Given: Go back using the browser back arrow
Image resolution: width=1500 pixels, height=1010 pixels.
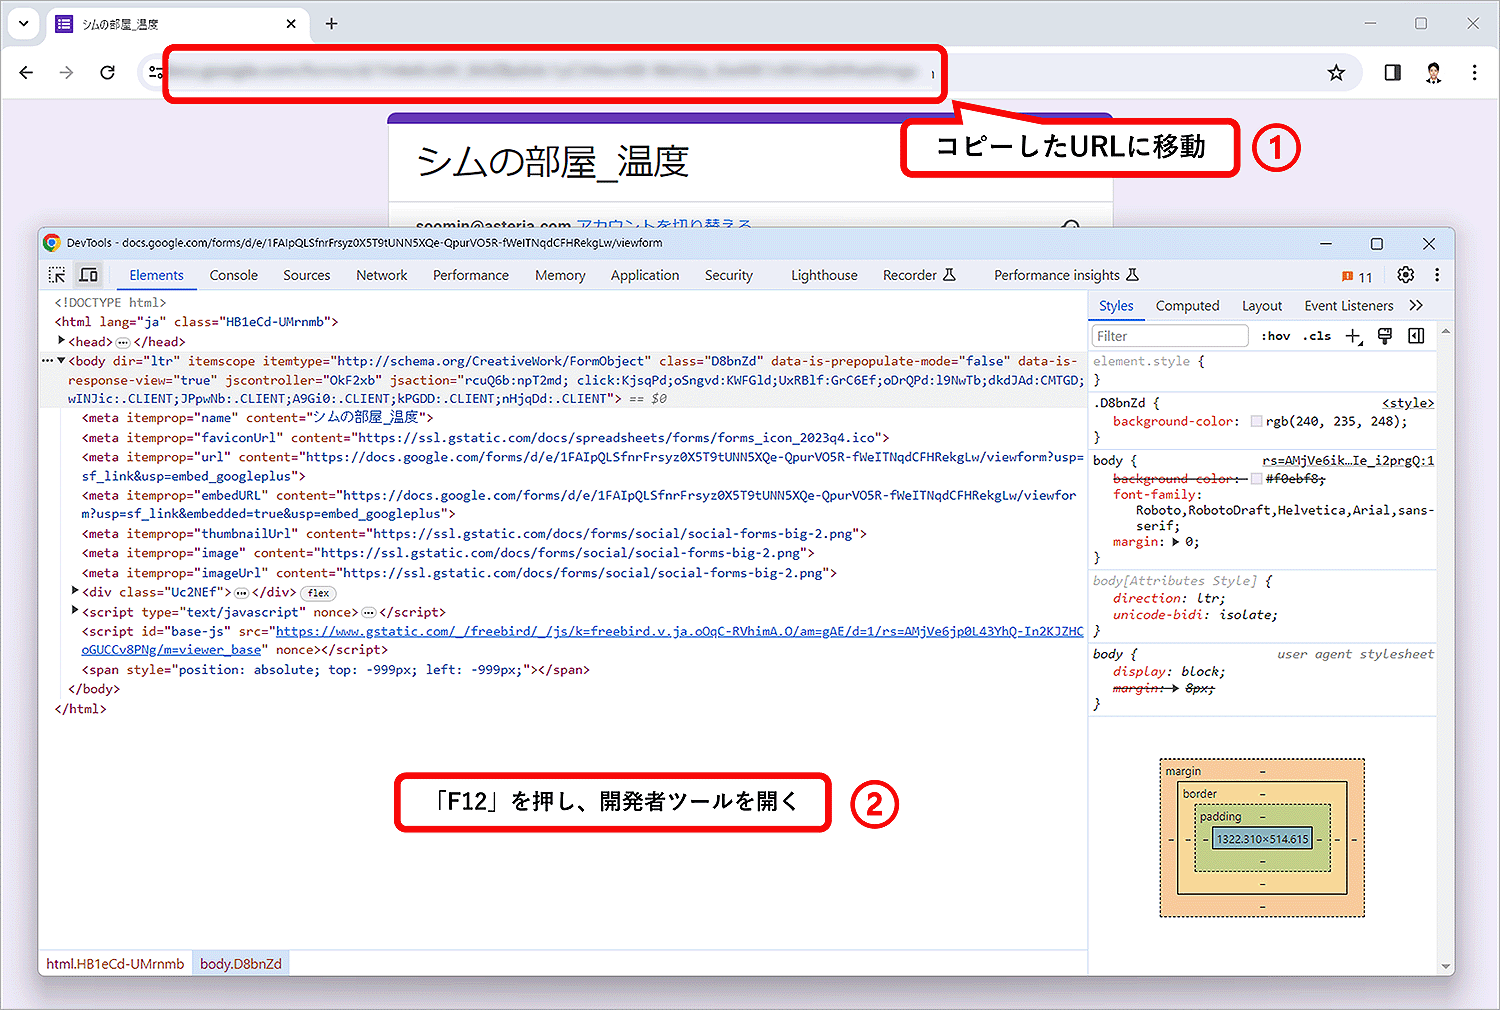Looking at the screenshot, I should tap(27, 72).
